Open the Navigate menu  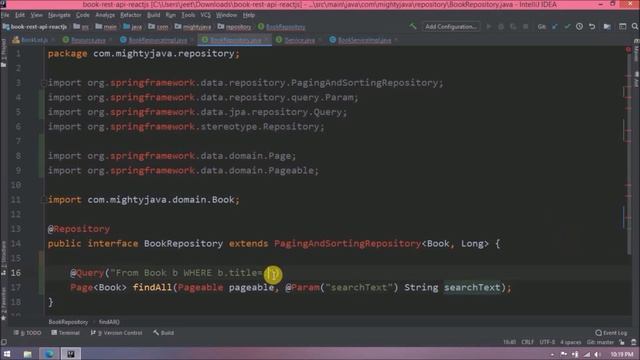pyautogui.click(x=59, y=15)
